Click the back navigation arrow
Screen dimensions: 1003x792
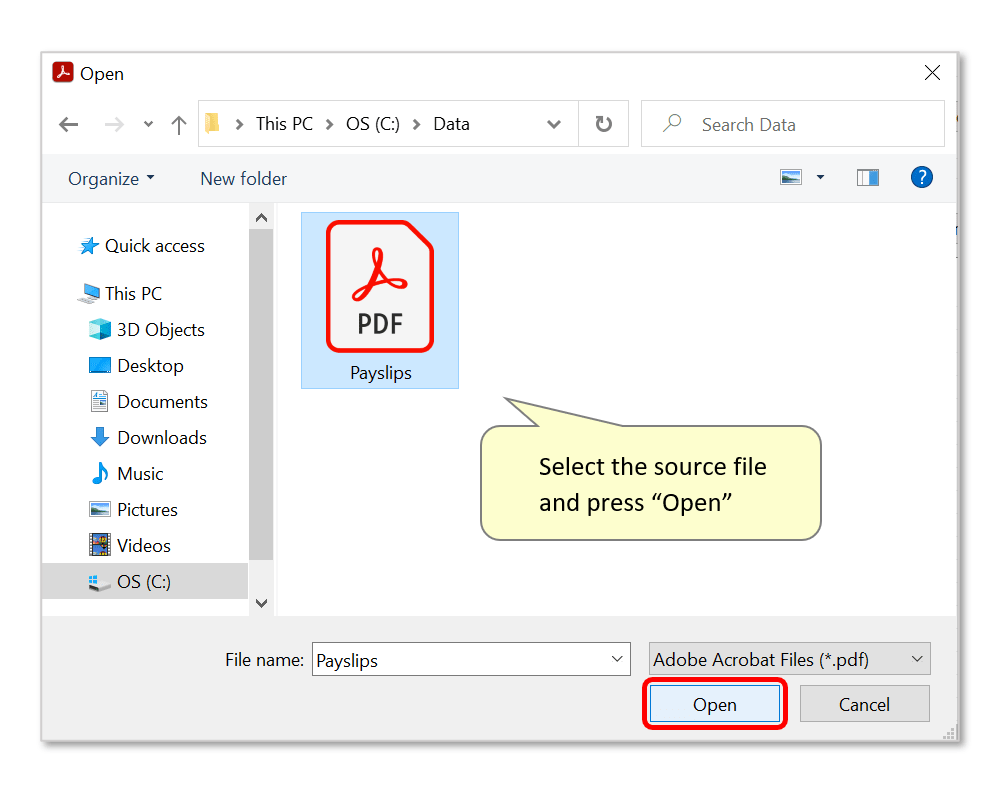point(68,124)
